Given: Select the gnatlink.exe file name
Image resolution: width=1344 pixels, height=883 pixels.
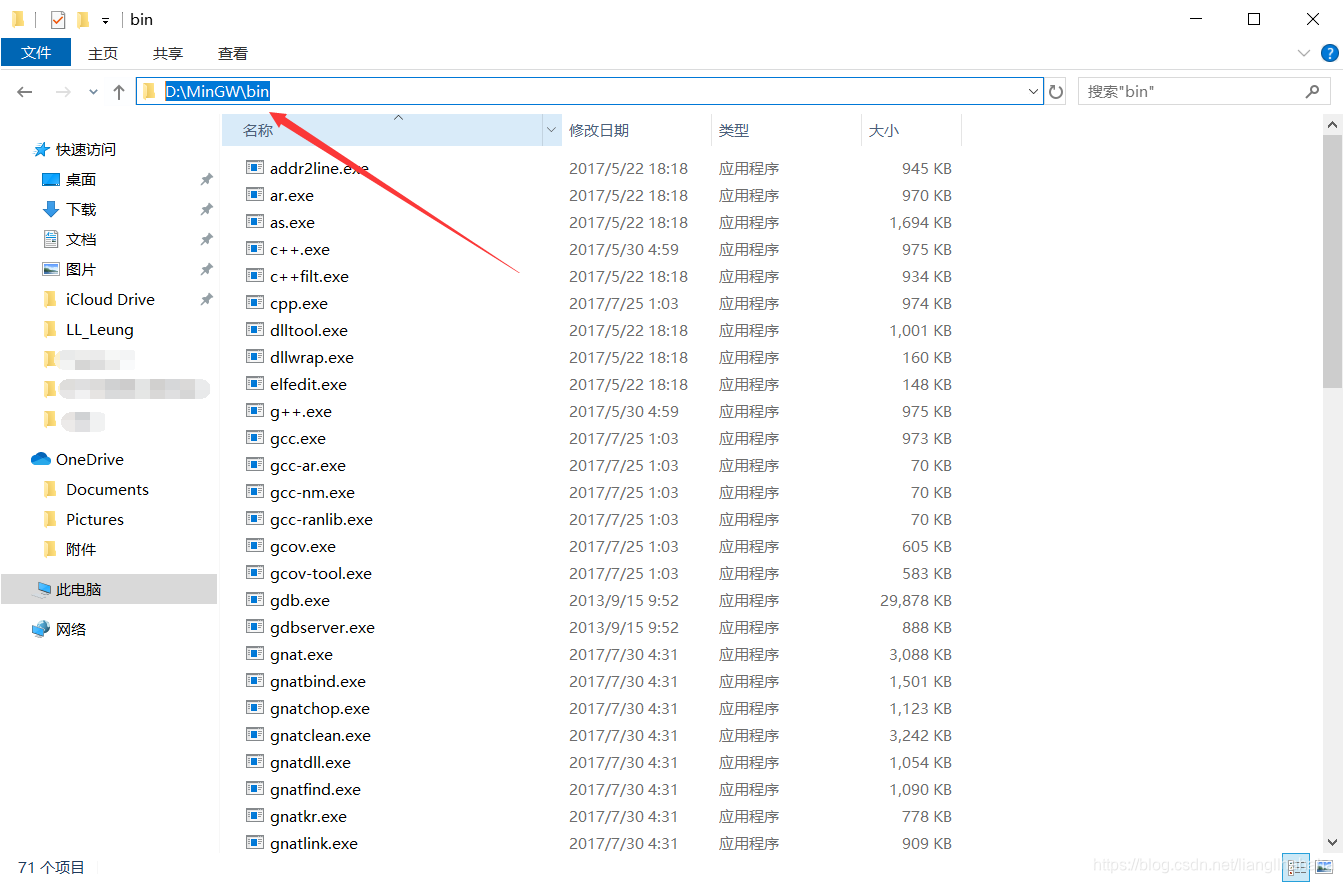Looking at the screenshot, I should click(314, 843).
